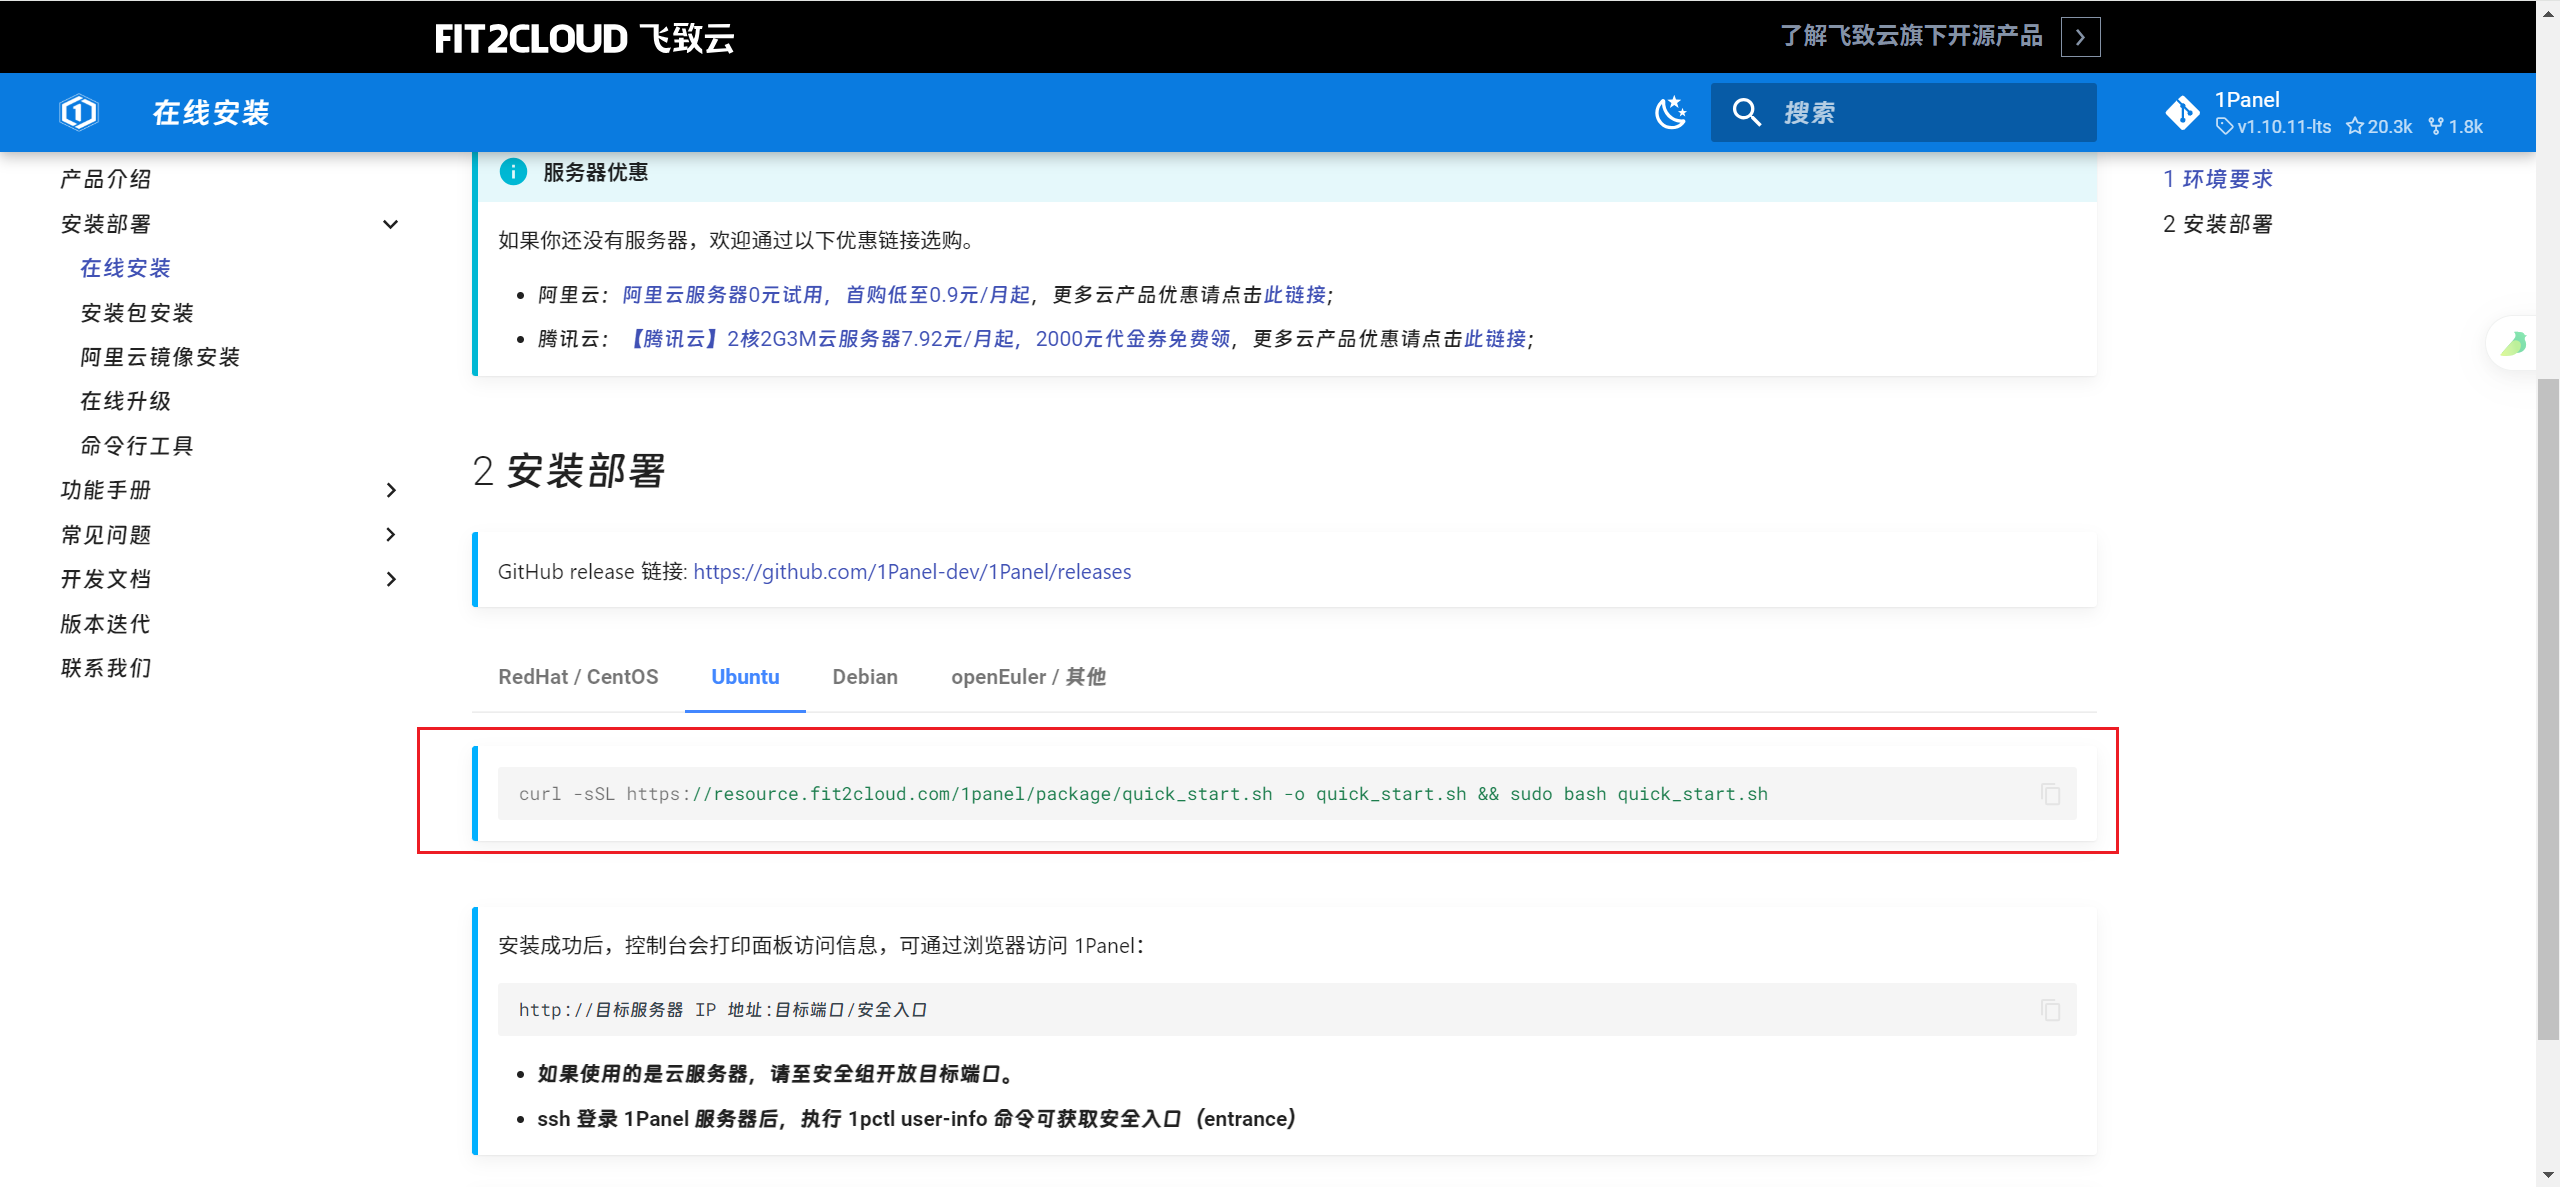Click the search magnifier icon
This screenshot has height=1187, width=2560.
[1746, 112]
